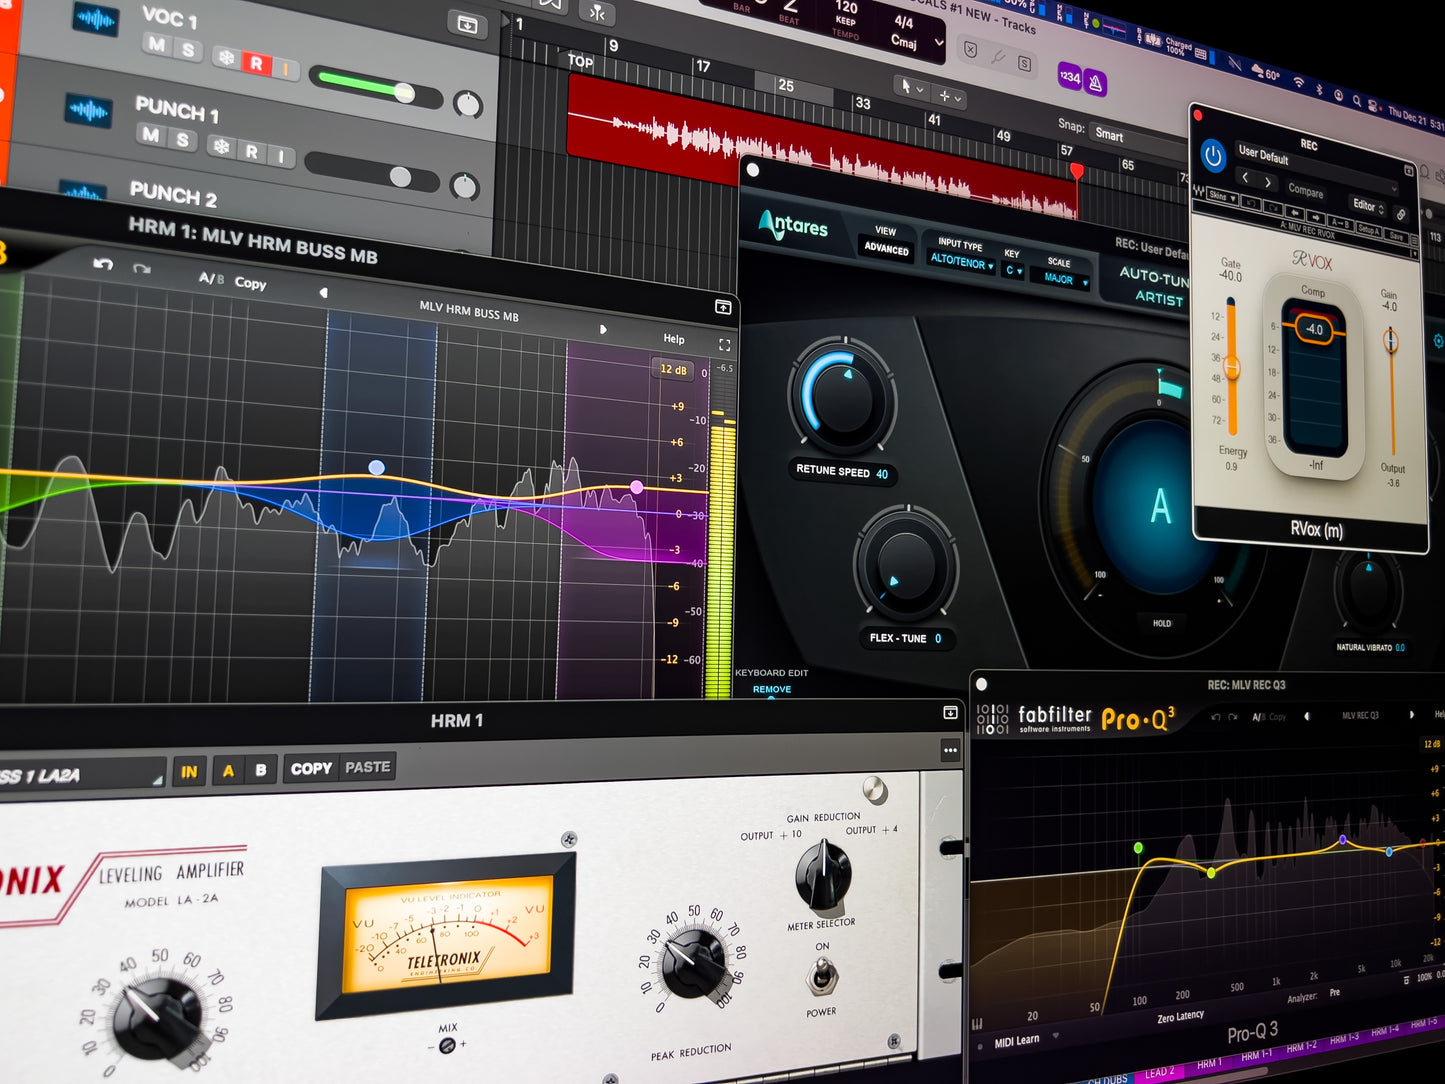Click the purple metronome button

tap(1096, 84)
